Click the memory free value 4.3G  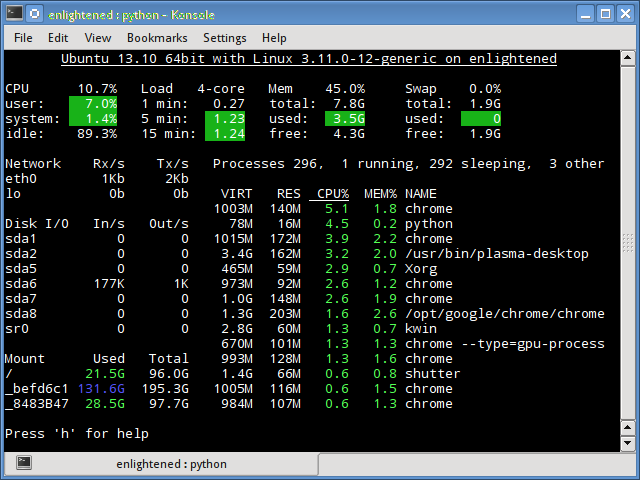(349, 133)
